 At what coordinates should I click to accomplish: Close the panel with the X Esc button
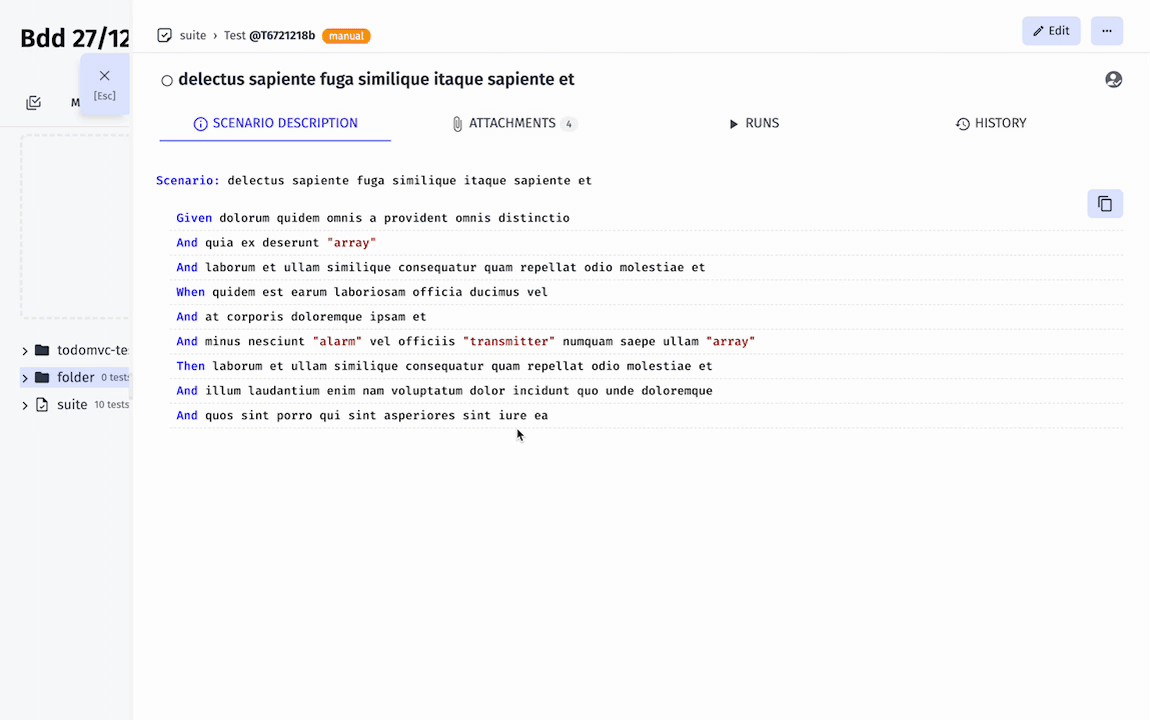(x=105, y=84)
